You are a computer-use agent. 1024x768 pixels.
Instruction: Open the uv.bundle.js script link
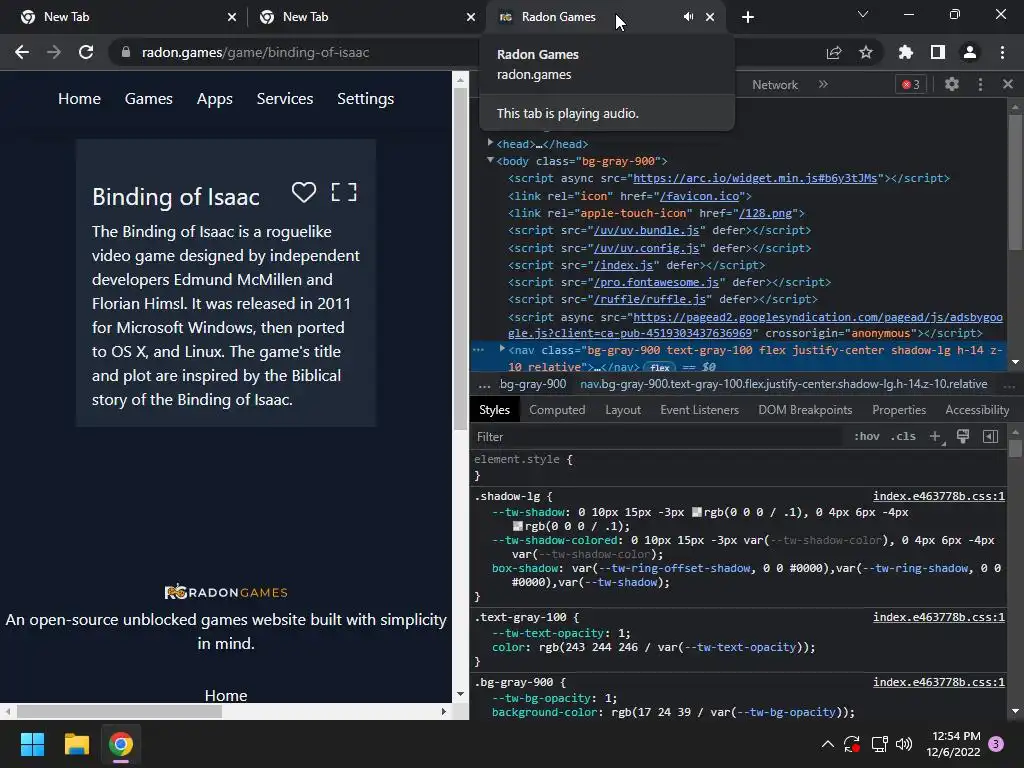tap(647, 231)
